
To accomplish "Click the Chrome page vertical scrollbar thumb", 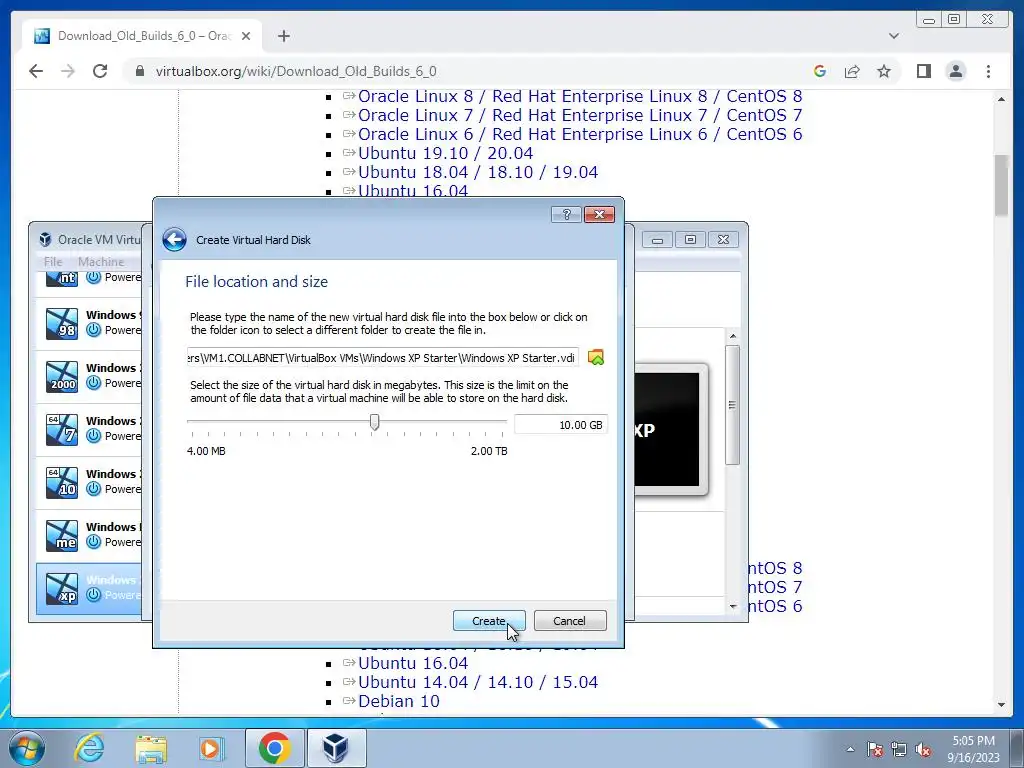I will pos(1001,185).
